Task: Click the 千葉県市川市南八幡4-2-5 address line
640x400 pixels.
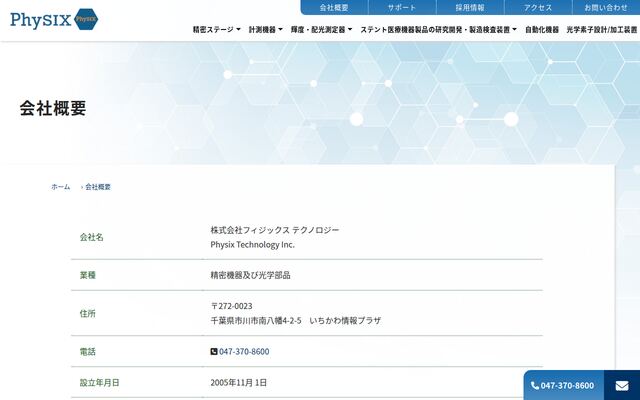Action: tap(296, 320)
